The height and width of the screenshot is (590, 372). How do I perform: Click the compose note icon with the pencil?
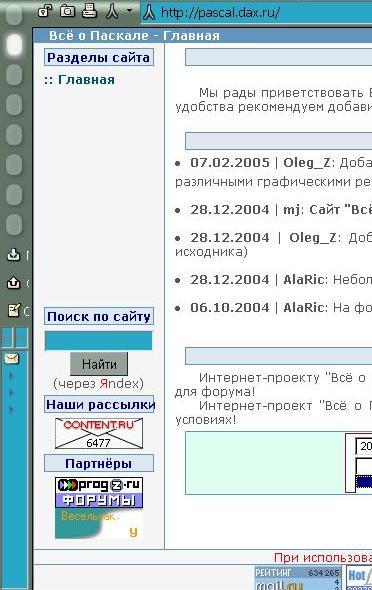point(14,310)
